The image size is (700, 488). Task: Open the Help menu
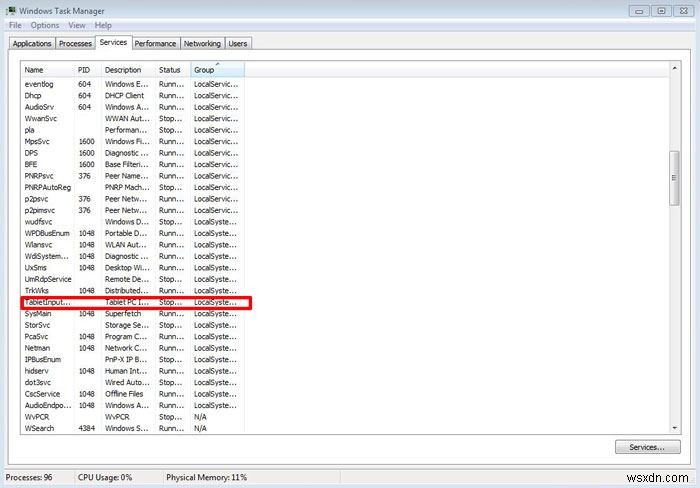point(103,25)
